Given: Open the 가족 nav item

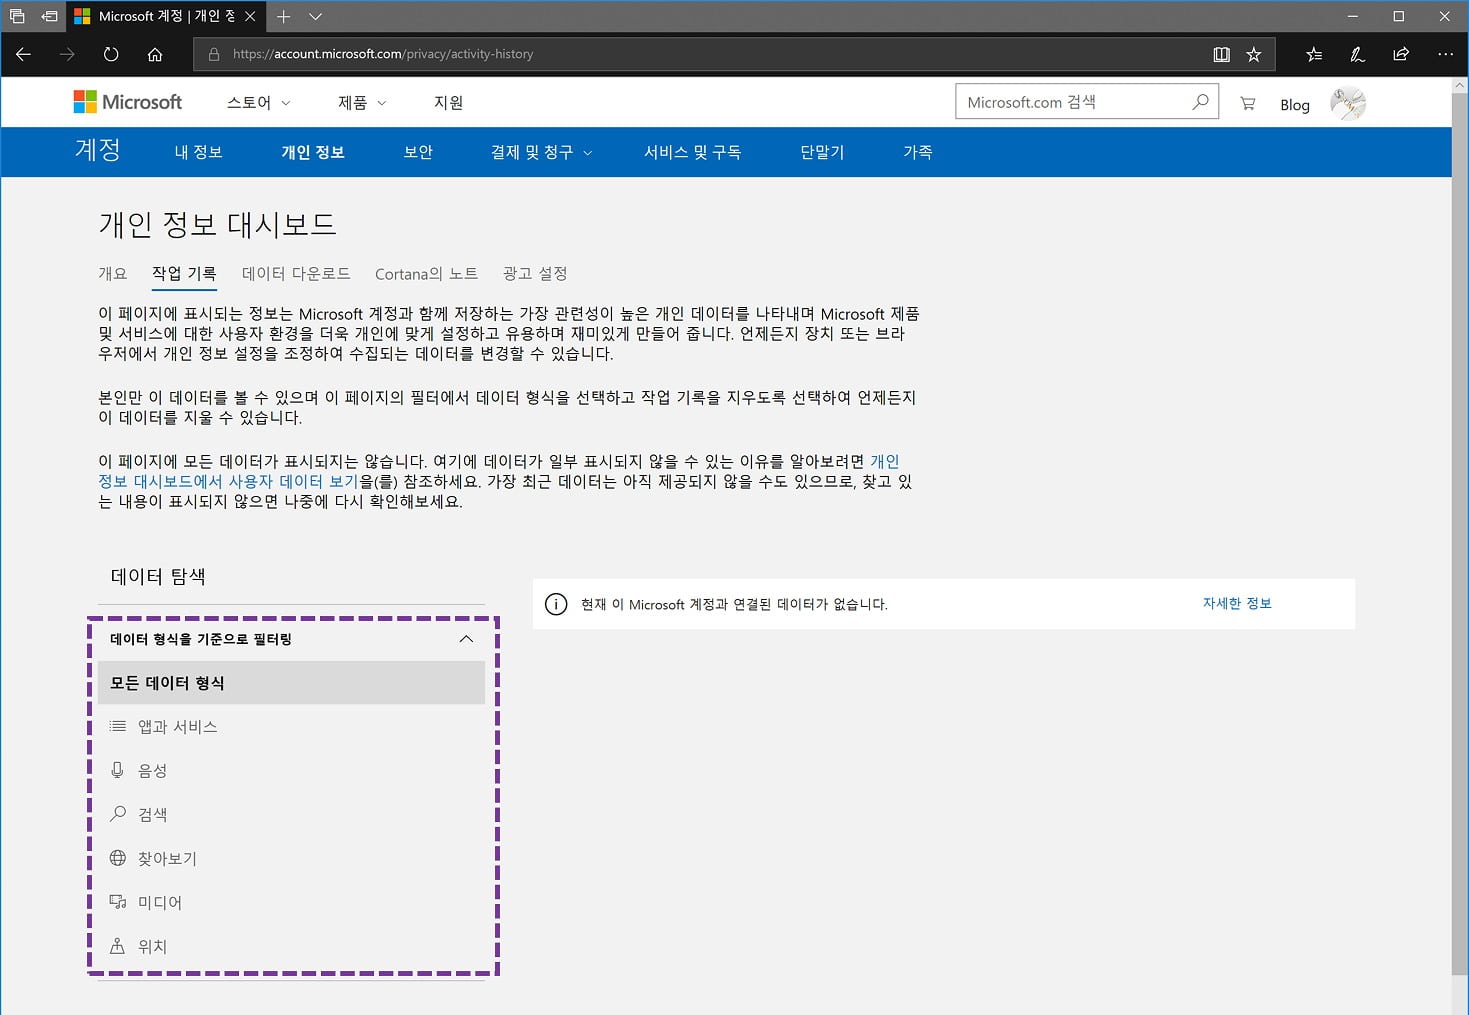Looking at the screenshot, I should coord(918,152).
